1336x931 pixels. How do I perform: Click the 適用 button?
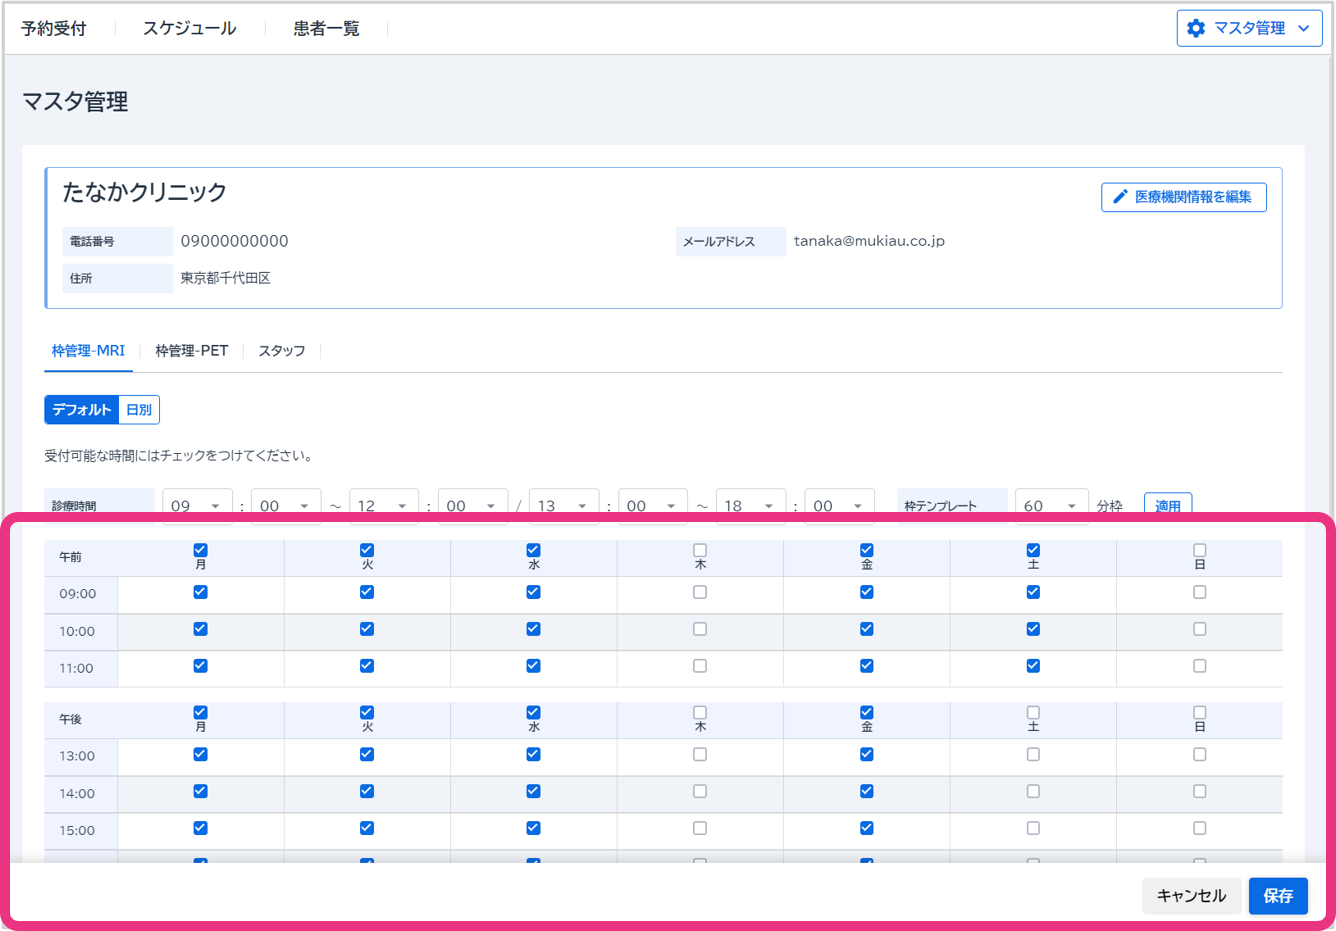coord(1167,506)
